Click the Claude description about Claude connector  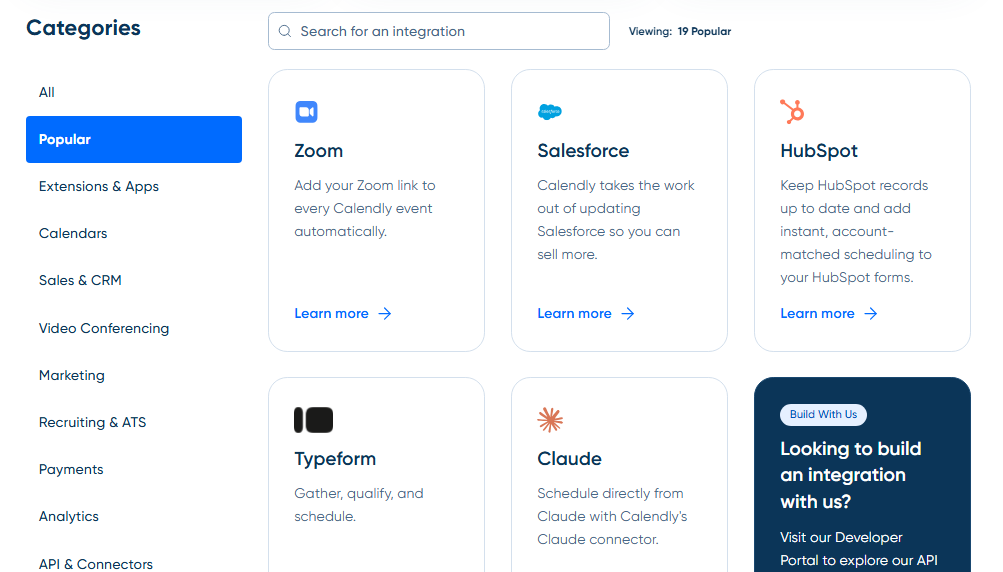(x=612, y=516)
